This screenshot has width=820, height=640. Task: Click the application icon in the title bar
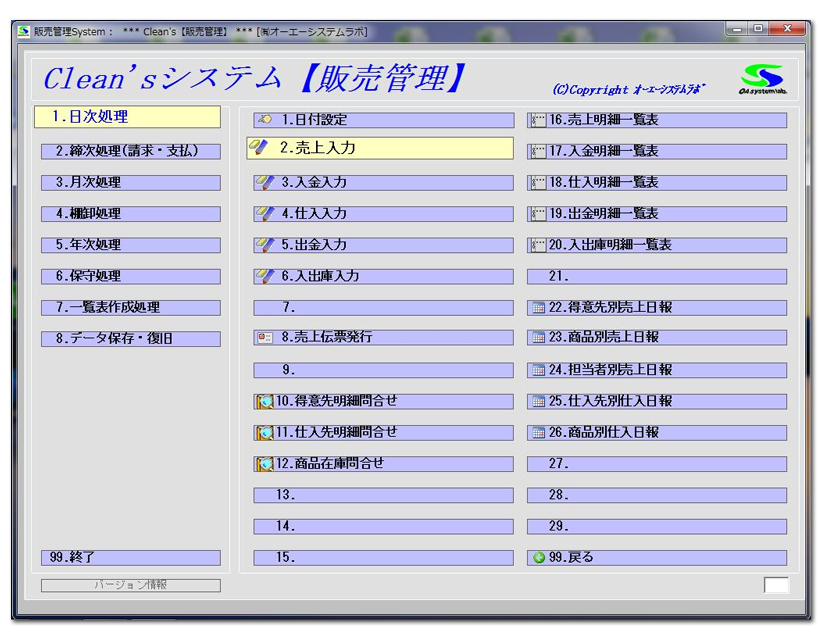(24, 31)
